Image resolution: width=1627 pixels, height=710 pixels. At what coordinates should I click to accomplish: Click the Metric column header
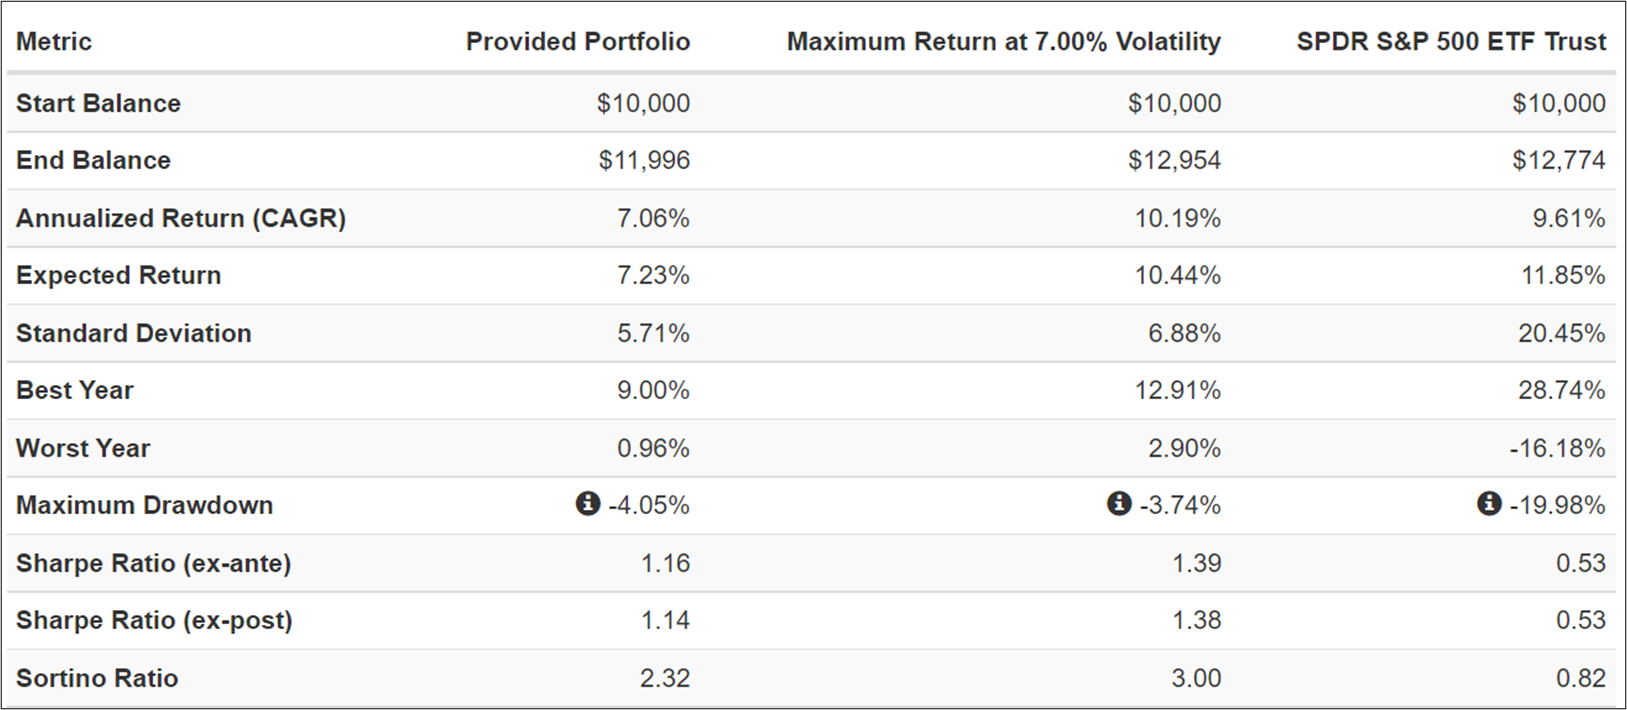[54, 42]
